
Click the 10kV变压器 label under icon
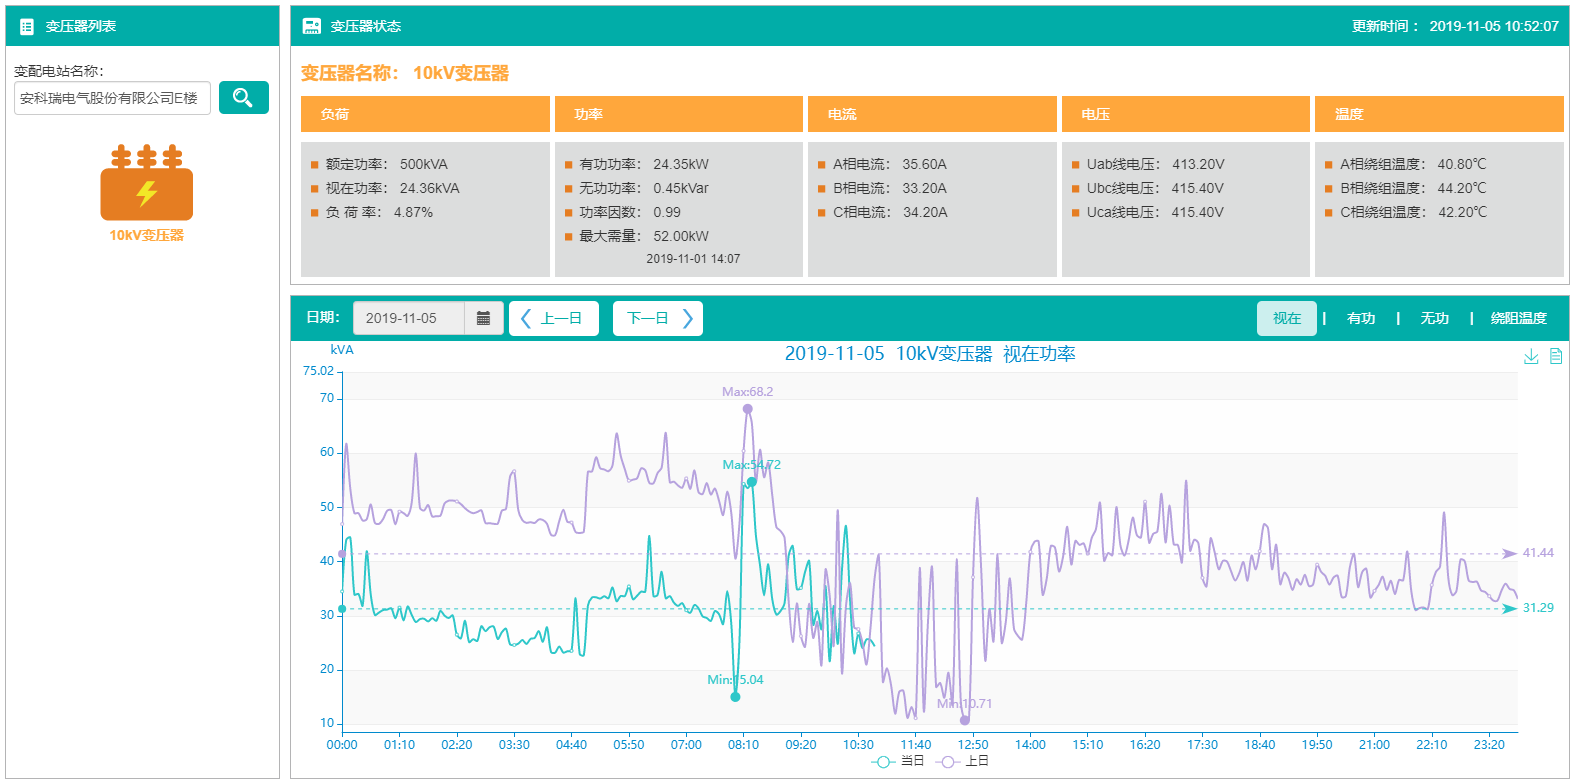coord(146,236)
